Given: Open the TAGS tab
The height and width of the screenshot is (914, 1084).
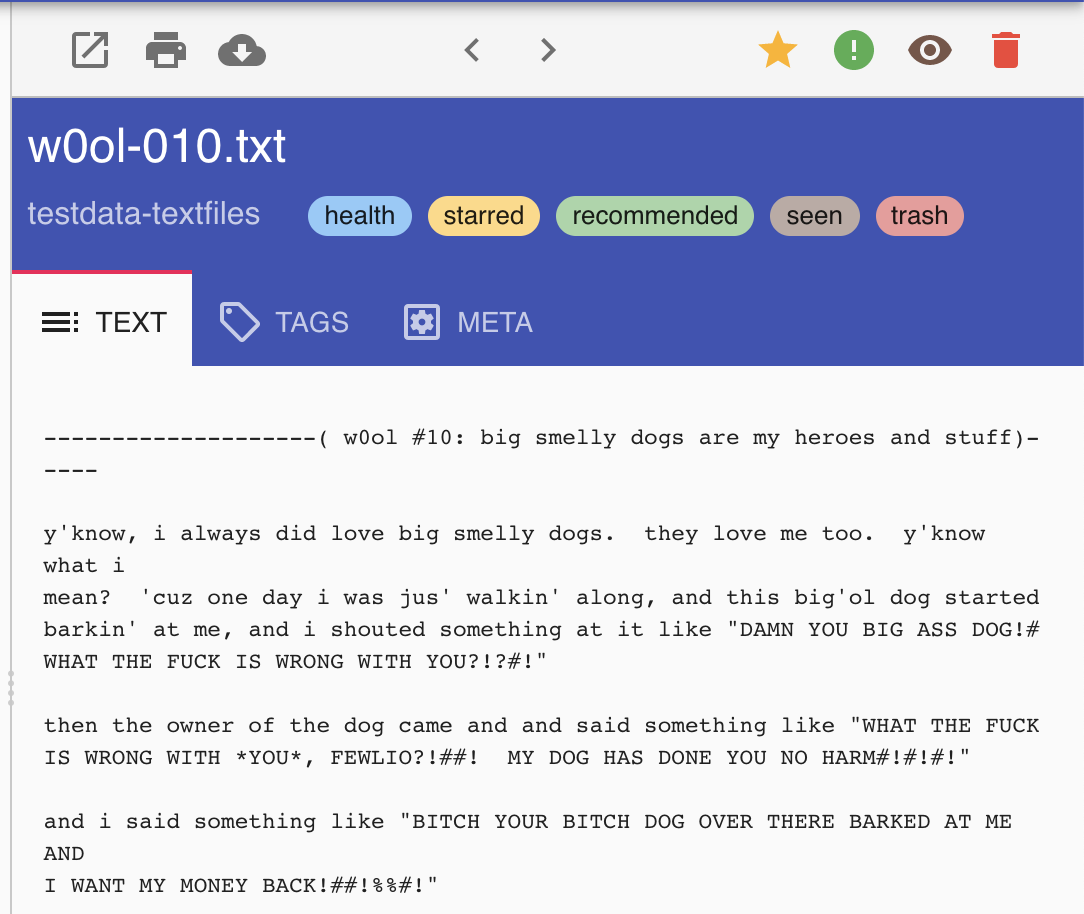Looking at the screenshot, I should pos(284,322).
